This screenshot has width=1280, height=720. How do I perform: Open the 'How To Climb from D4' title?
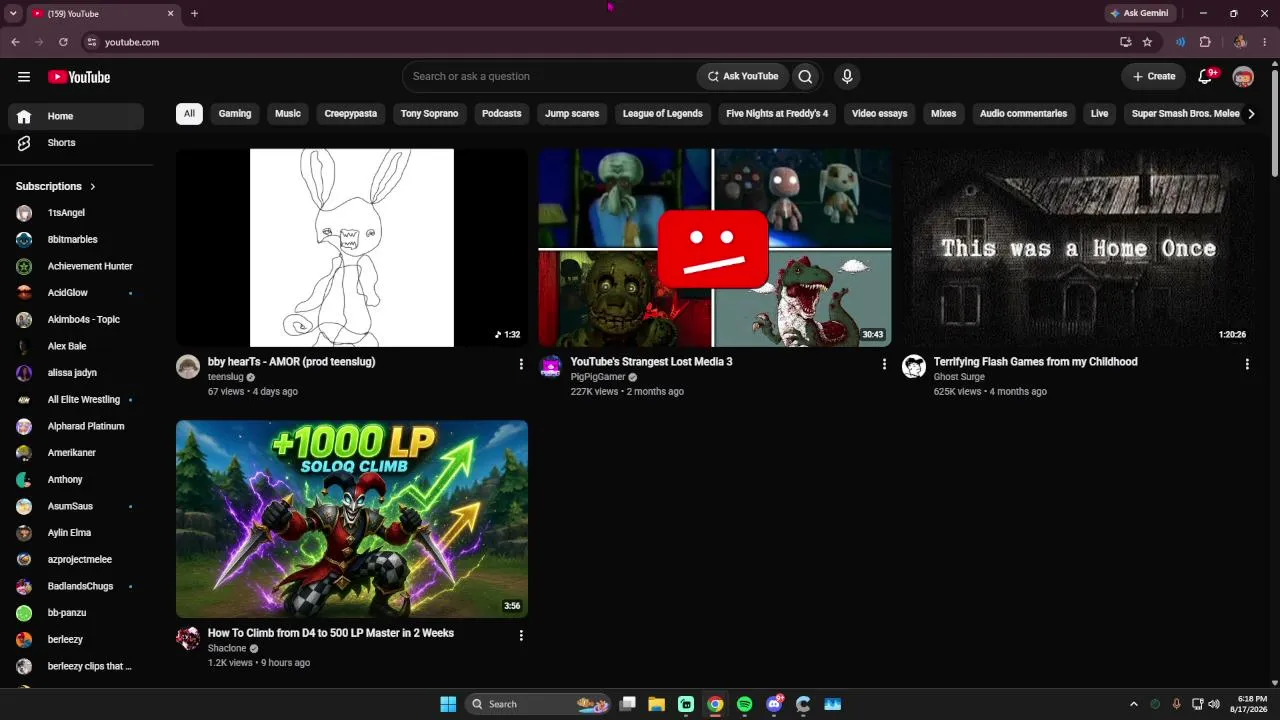point(331,633)
